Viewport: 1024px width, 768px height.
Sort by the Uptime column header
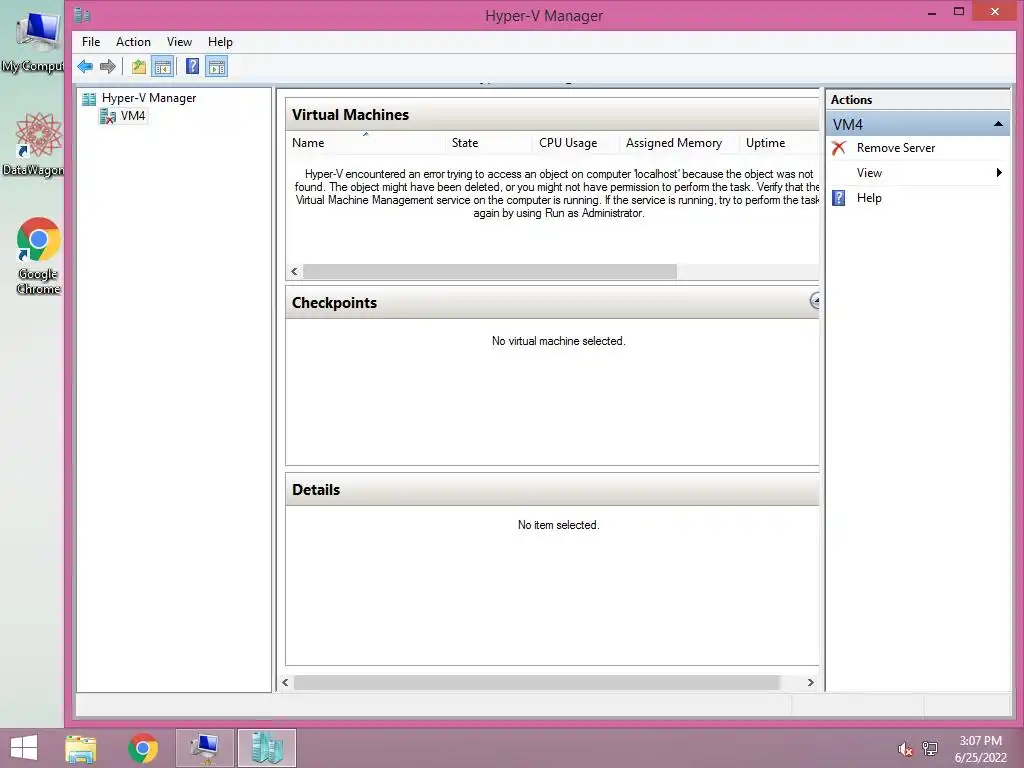point(778,143)
